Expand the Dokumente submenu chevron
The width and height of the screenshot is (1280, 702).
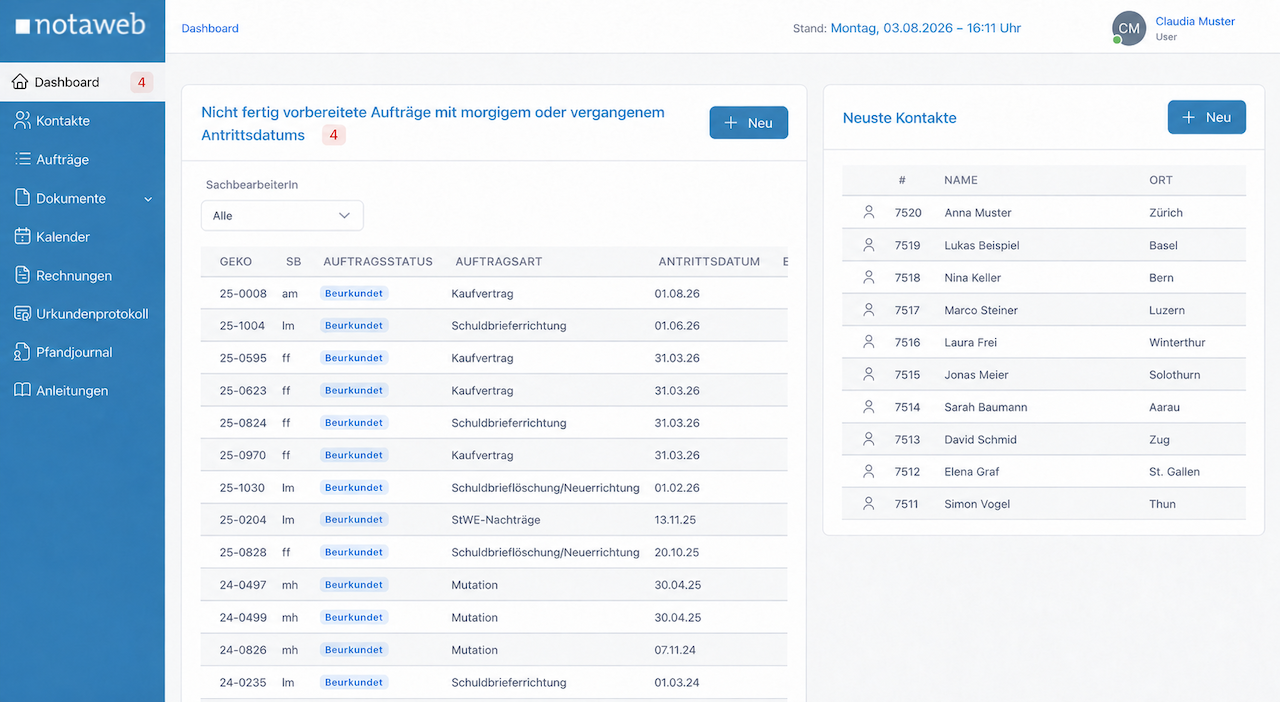click(x=148, y=199)
